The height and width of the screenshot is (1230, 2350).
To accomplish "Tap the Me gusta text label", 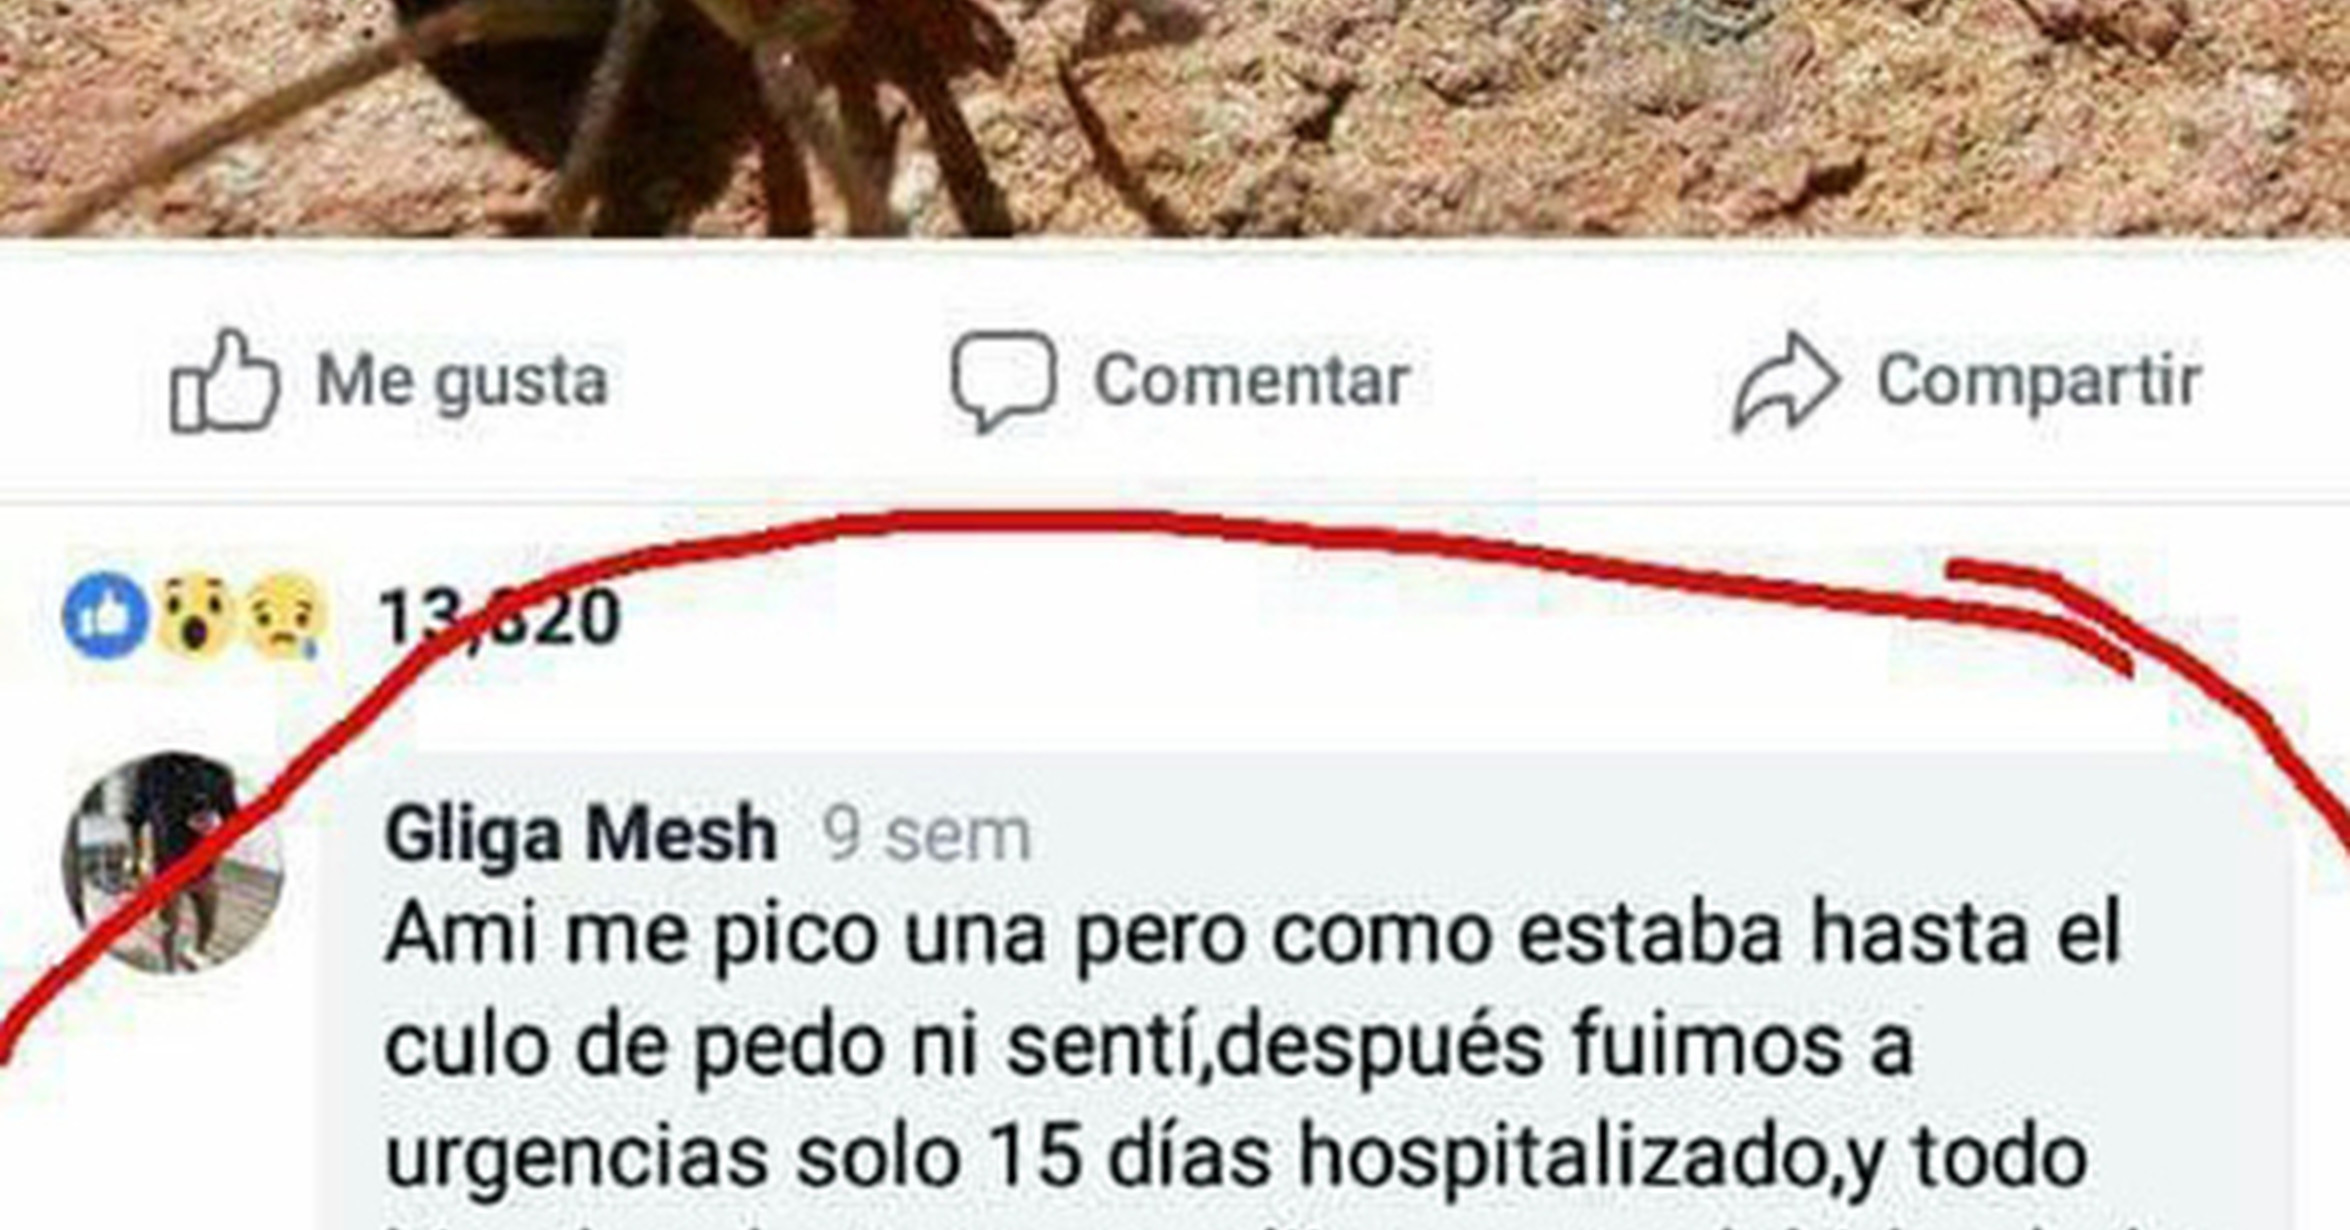I will pos(462,382).
